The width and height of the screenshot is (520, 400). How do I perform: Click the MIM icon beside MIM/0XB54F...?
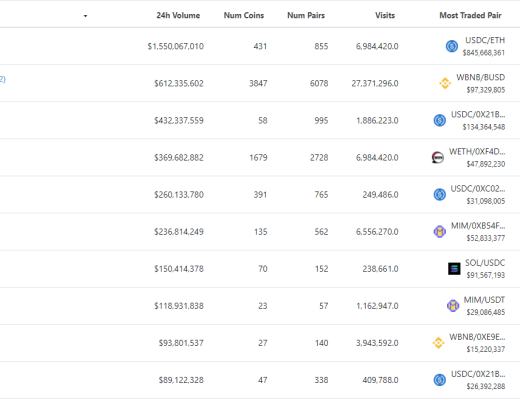pos(440,231)
